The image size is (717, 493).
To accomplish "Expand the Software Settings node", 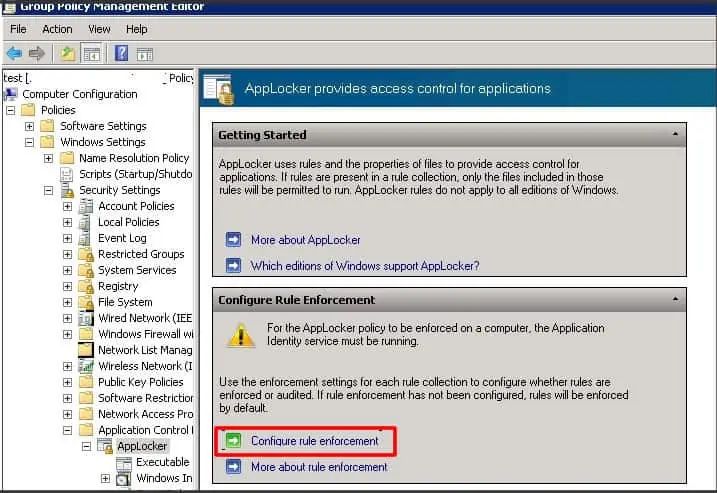I will [29, 126].
